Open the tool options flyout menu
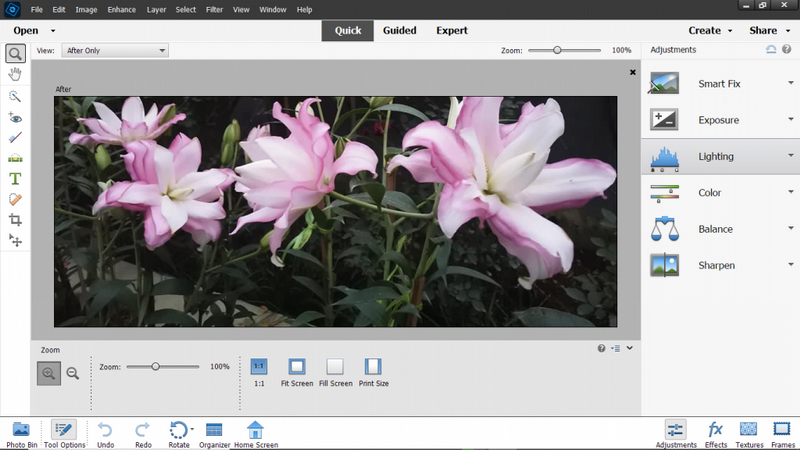This screenshot has height=450, width=800. [616, 348]
